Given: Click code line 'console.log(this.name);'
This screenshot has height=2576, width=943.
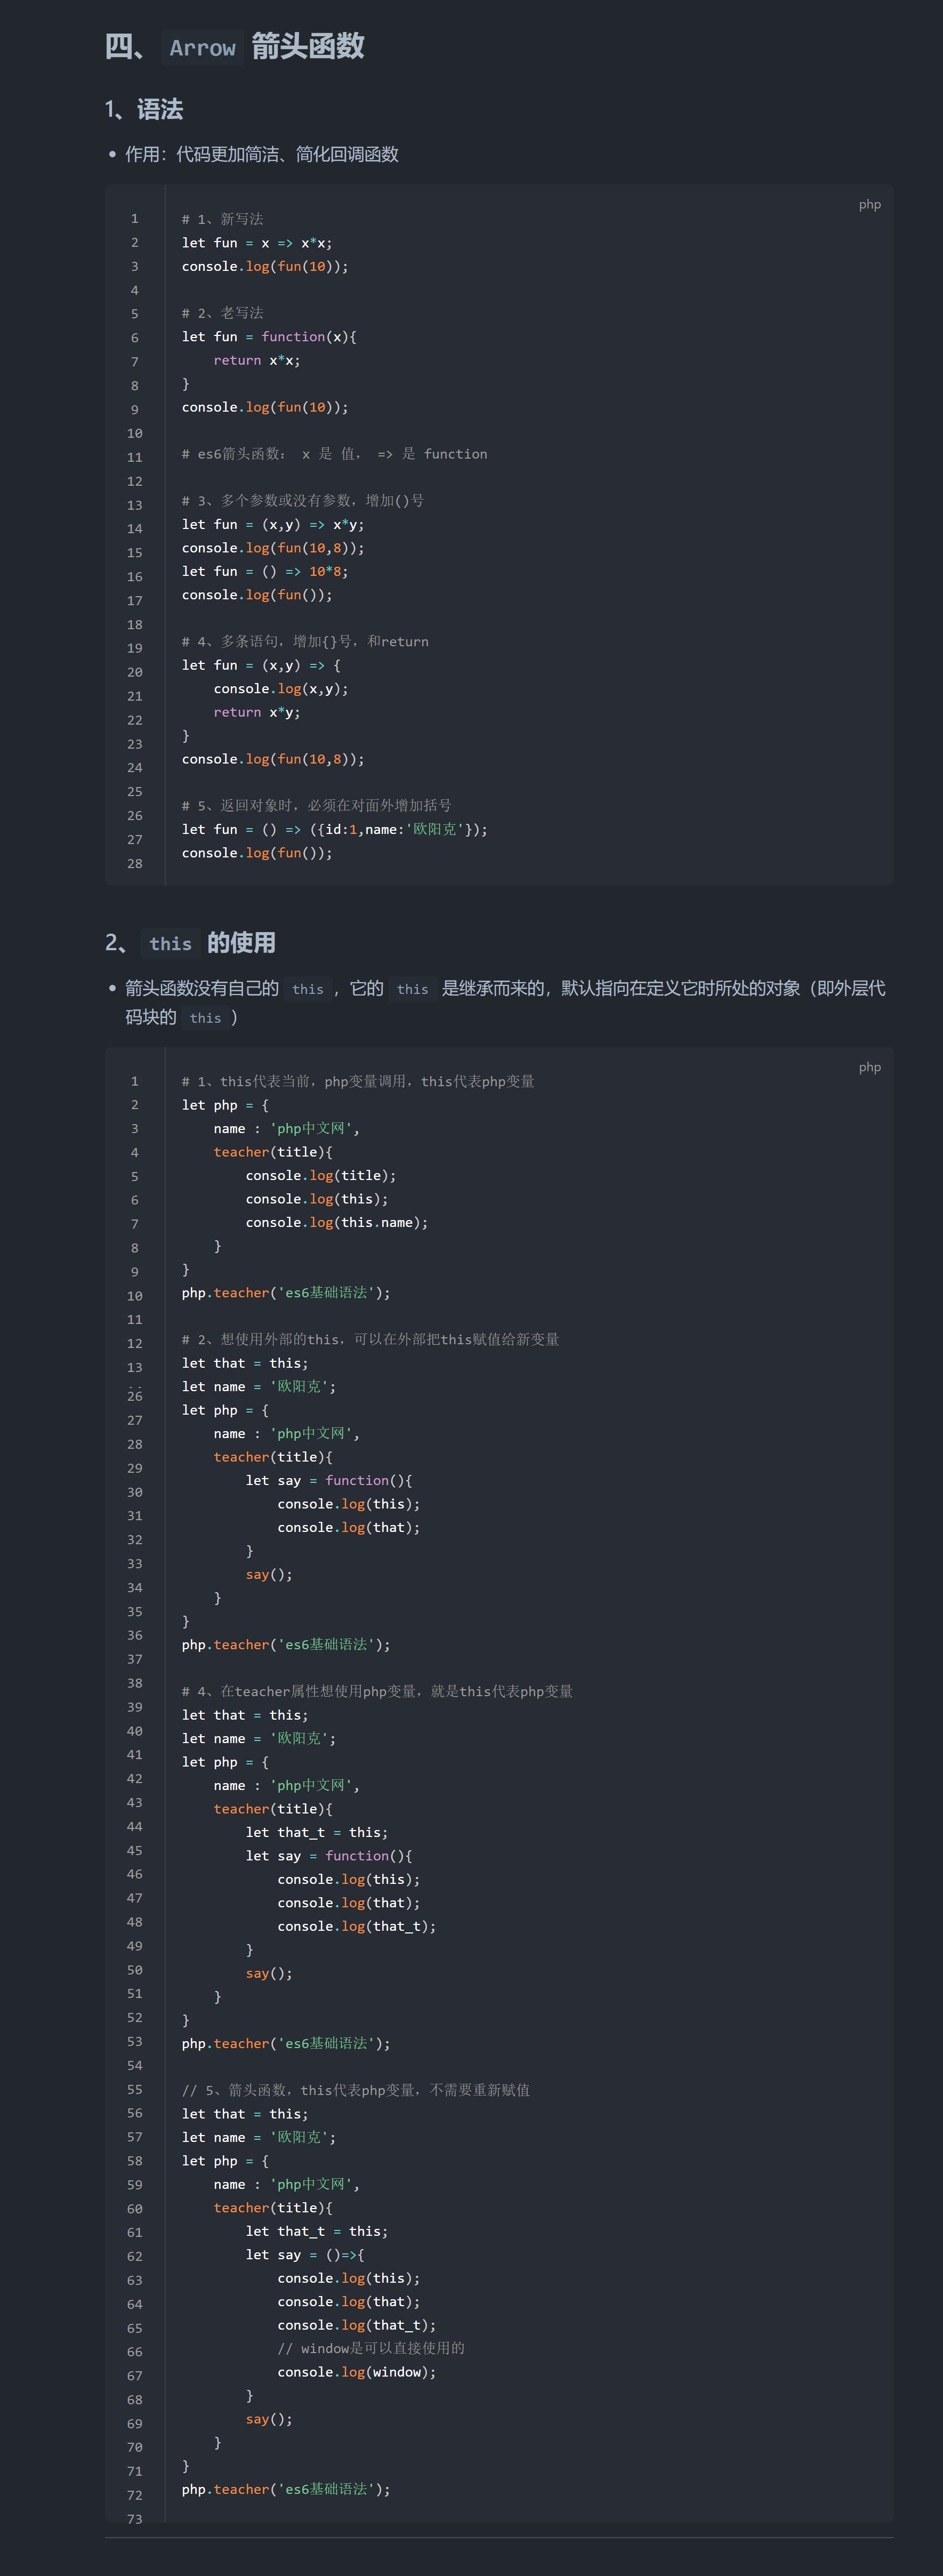Looking at the screenshot, I should click(337, 1223).
